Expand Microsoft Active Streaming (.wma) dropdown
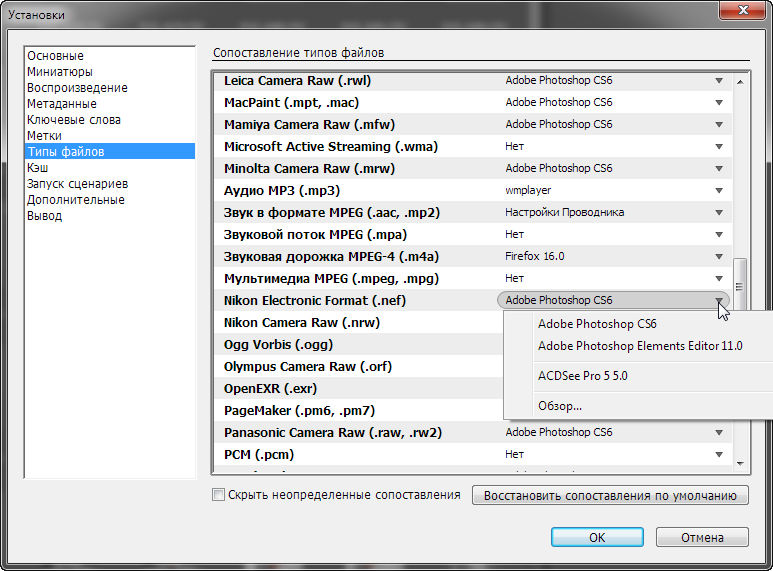This screenshot has height=571, width=773. pos(719,146)
